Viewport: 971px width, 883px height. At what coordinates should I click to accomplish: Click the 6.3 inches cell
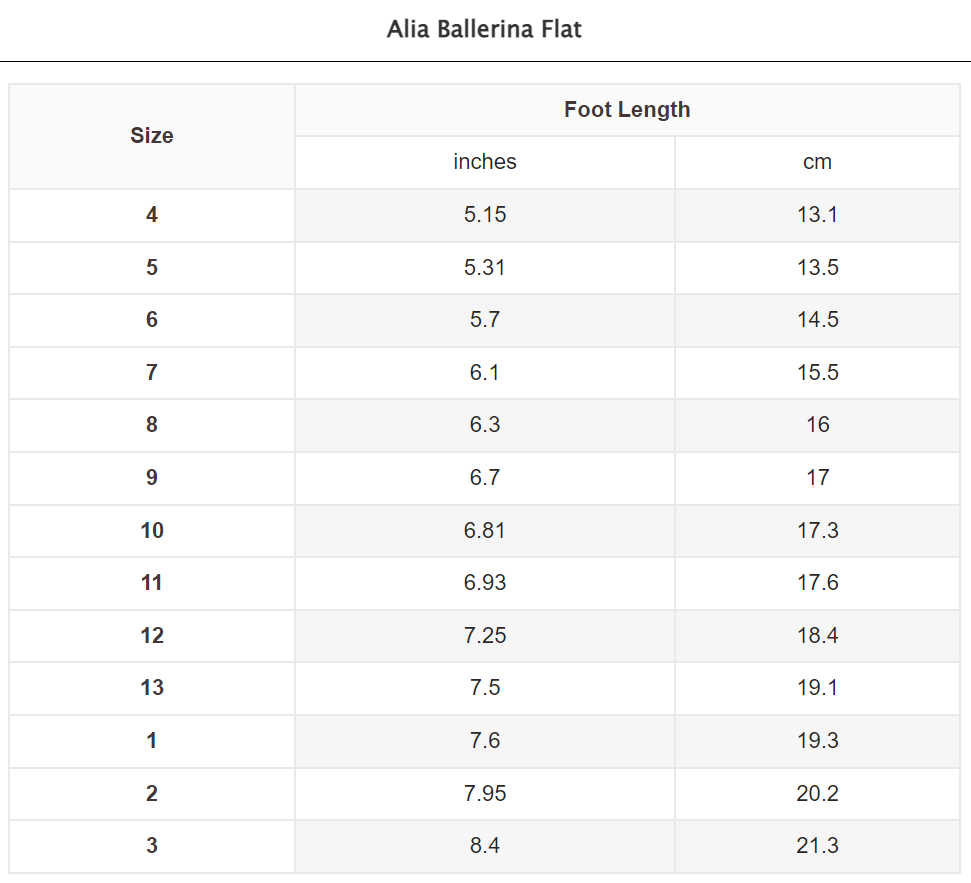(x=485, y=425)
